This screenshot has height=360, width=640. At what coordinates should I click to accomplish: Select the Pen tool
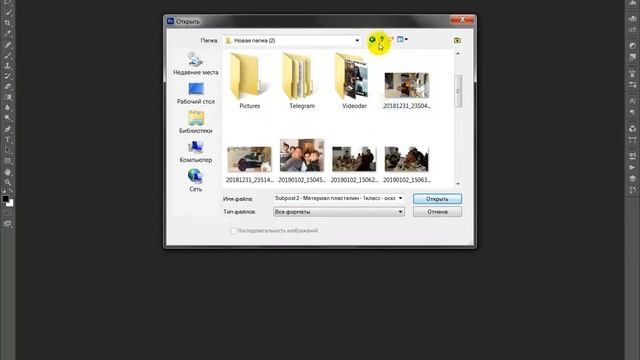[7, 129]
